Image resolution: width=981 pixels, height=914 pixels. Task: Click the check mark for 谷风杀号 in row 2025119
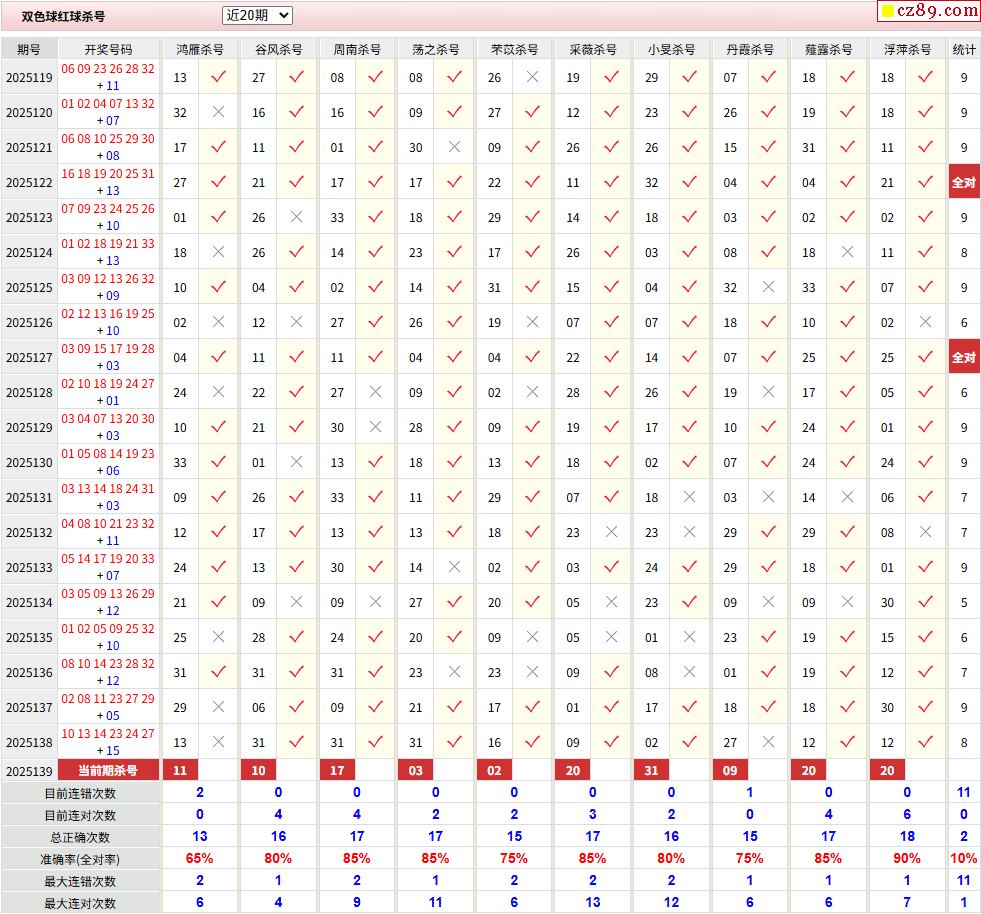[x=296, y=77]
